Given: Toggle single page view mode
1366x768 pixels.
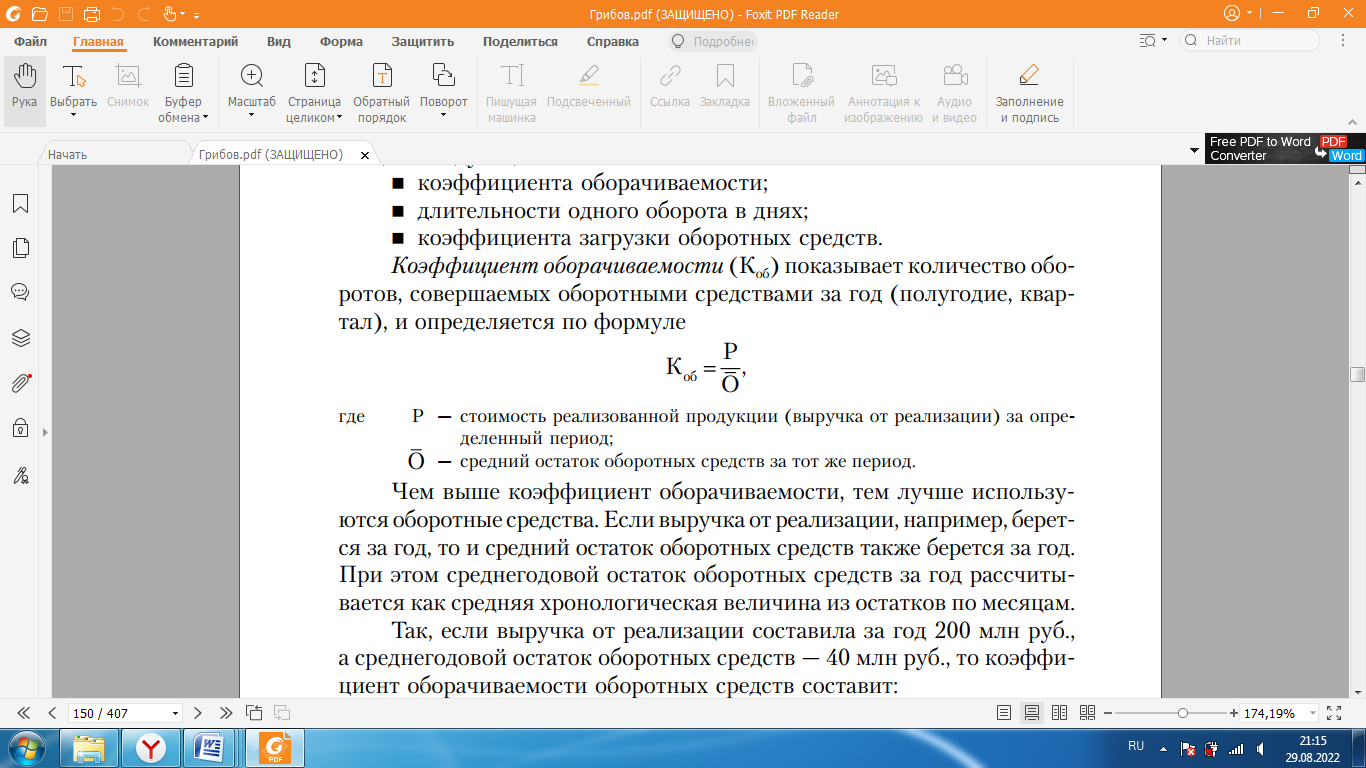Looking at the screenshot, I should click(1004, 713).
